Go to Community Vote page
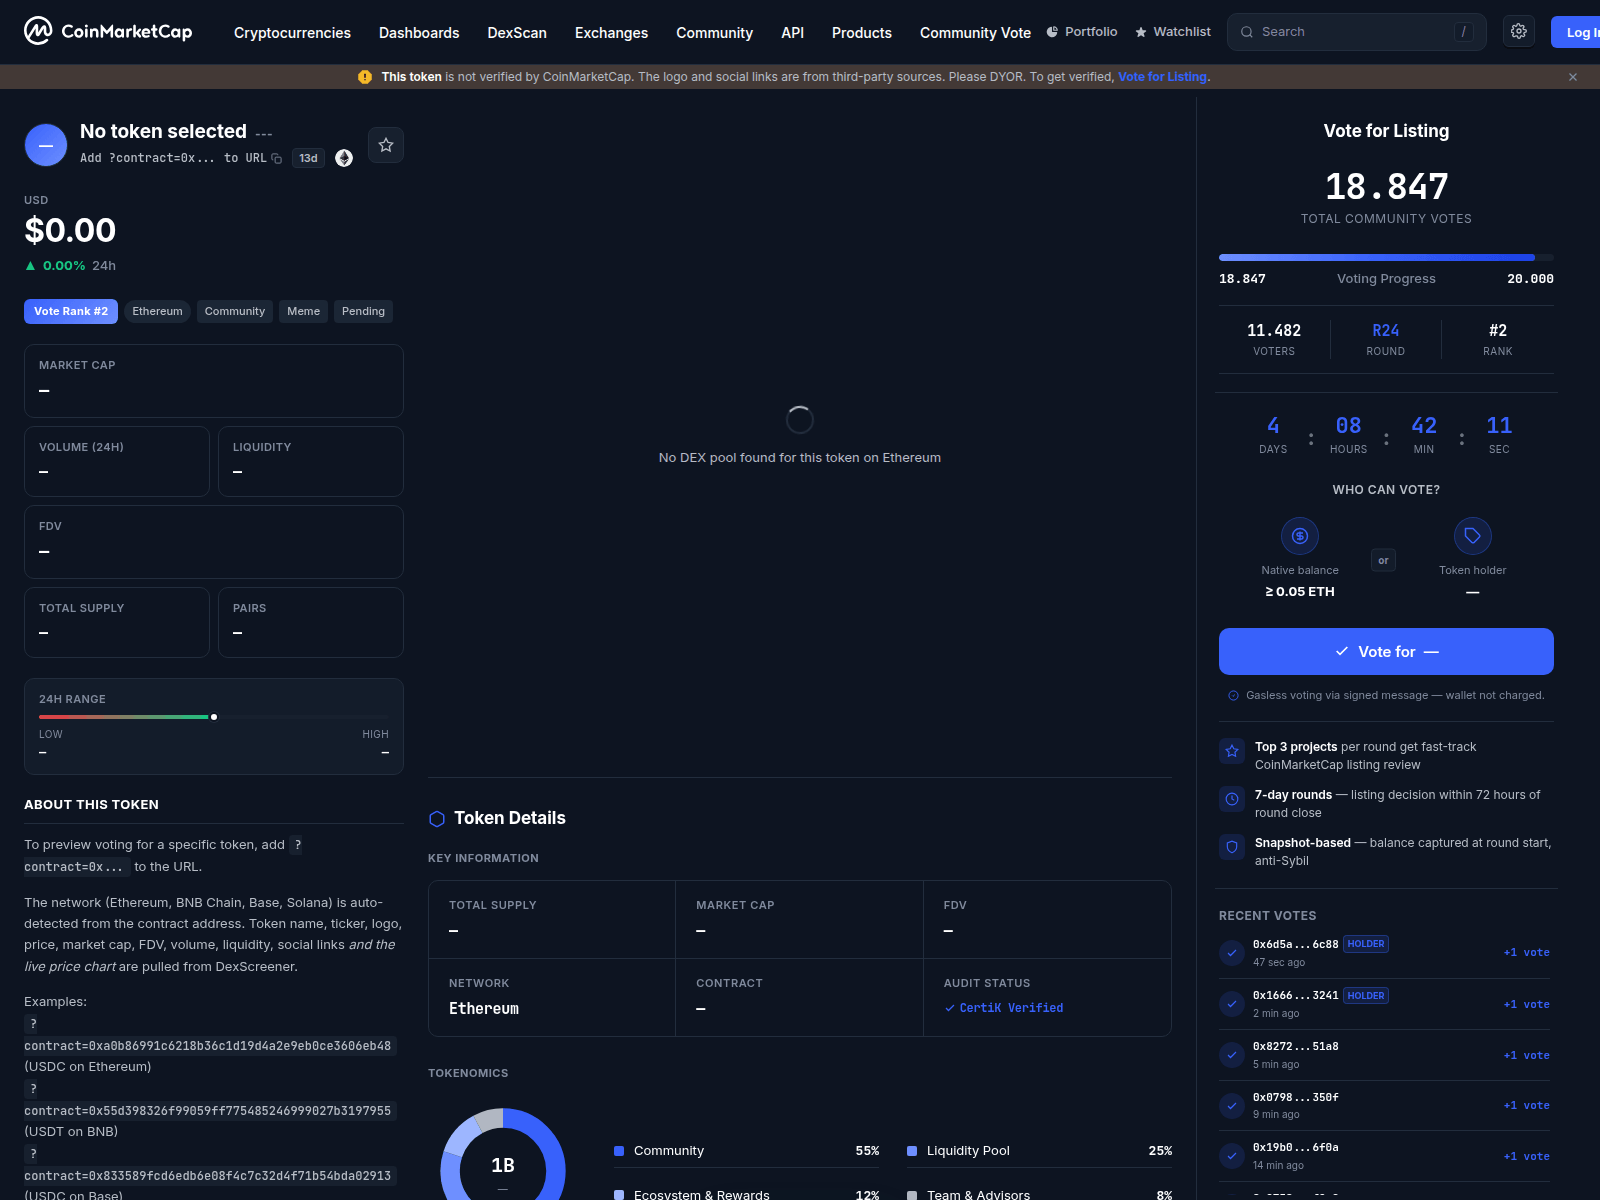Viewport: 1600px width, 1200px height. pos(975,33)
